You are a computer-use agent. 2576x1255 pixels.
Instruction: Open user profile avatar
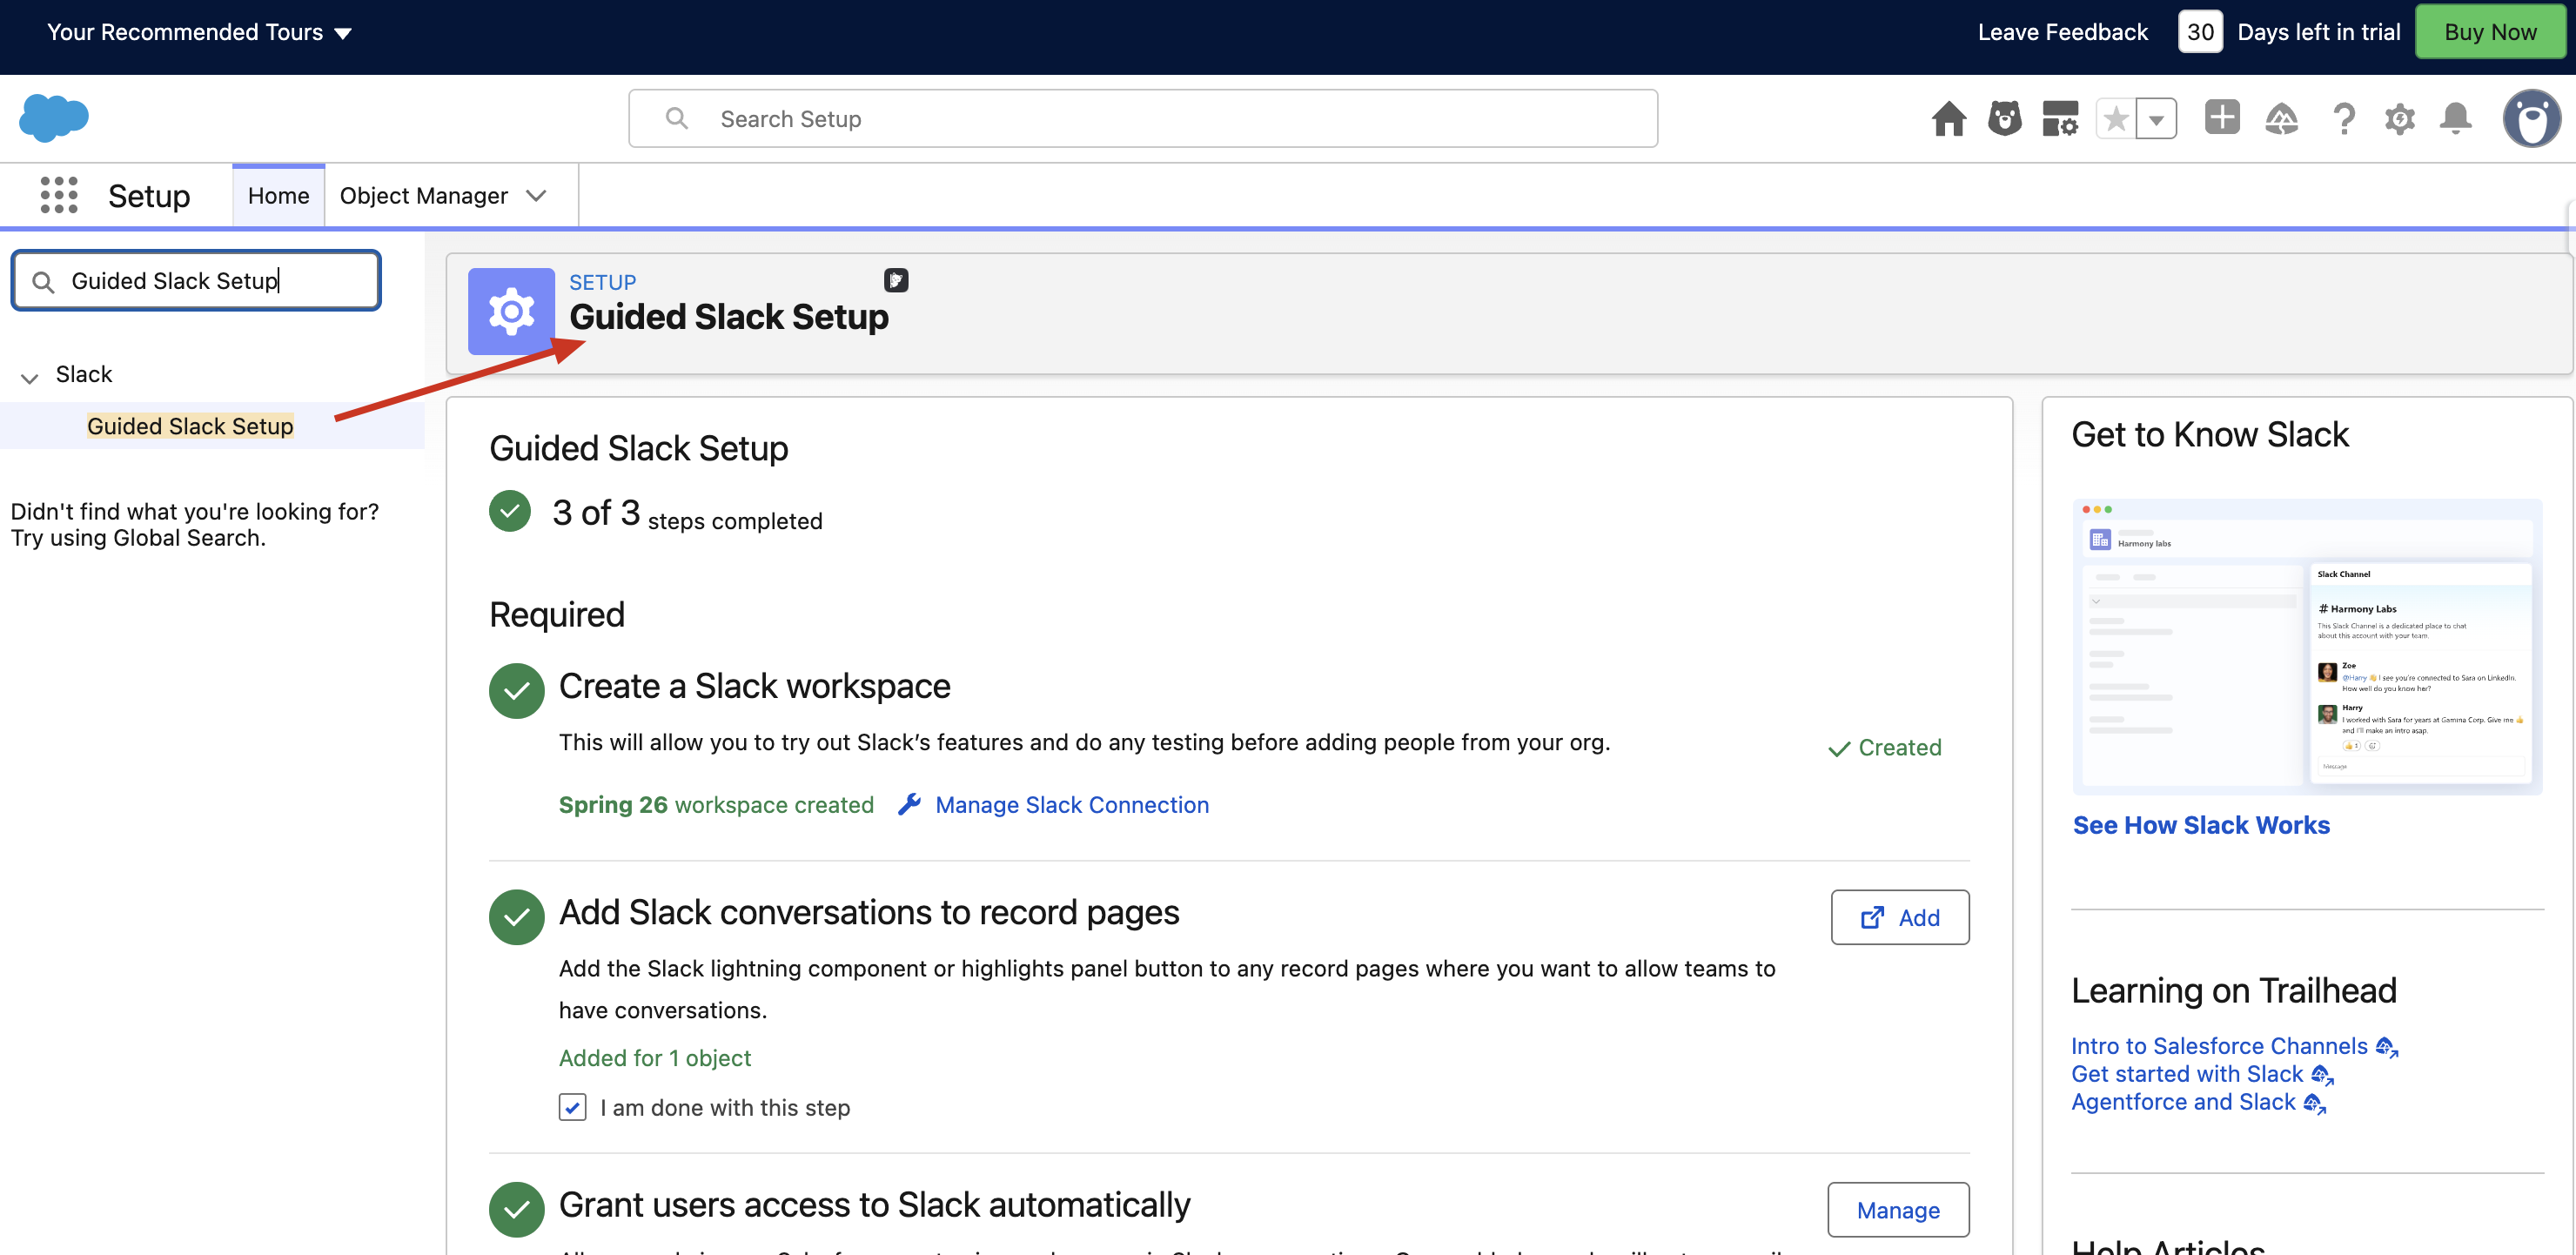2531,119
